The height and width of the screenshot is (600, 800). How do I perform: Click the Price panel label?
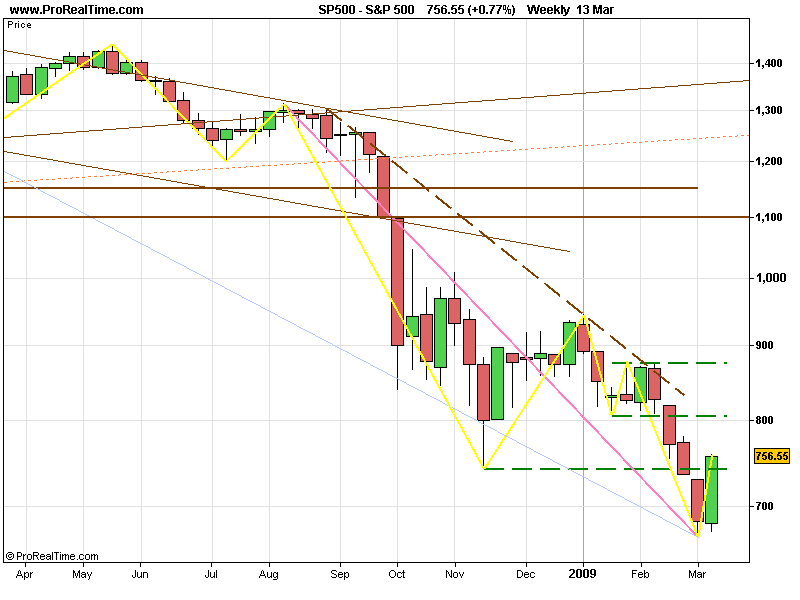pyautogui.click(x=19, y=25)
